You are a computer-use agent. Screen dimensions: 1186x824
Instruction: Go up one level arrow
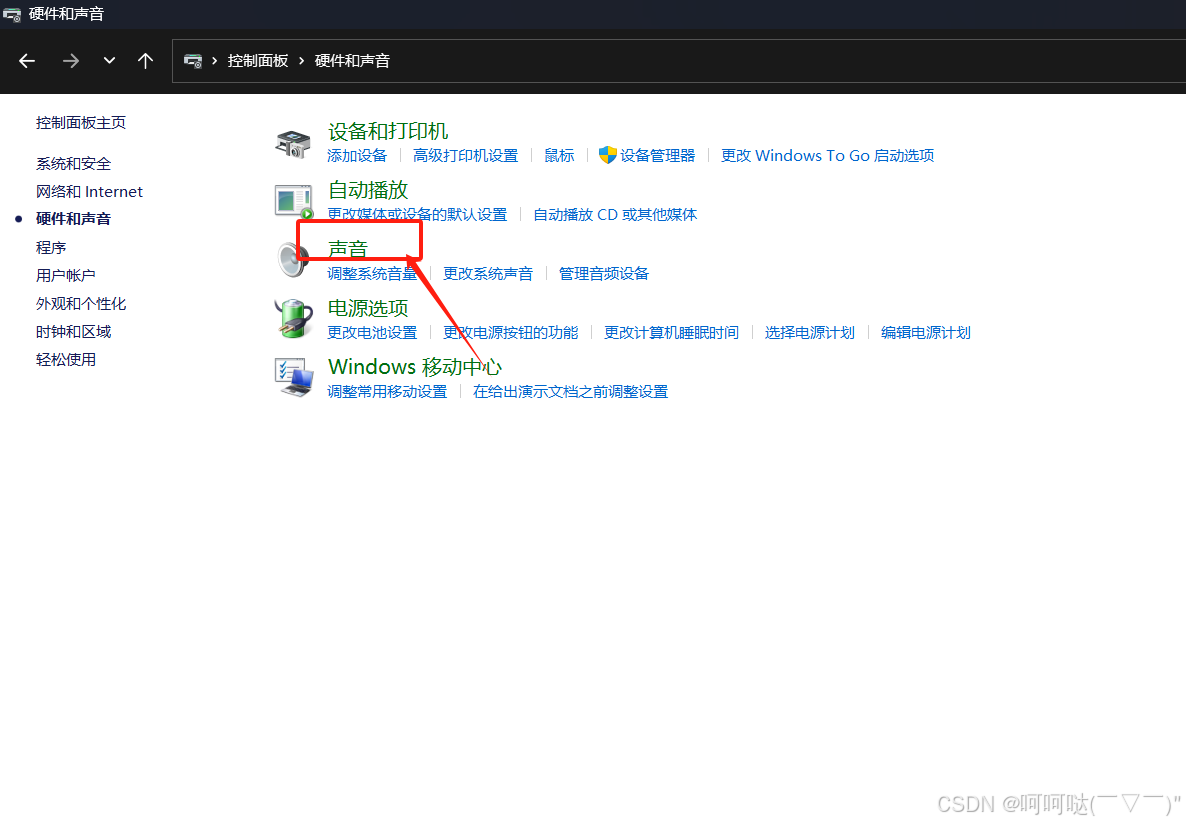tap(145, 61)
